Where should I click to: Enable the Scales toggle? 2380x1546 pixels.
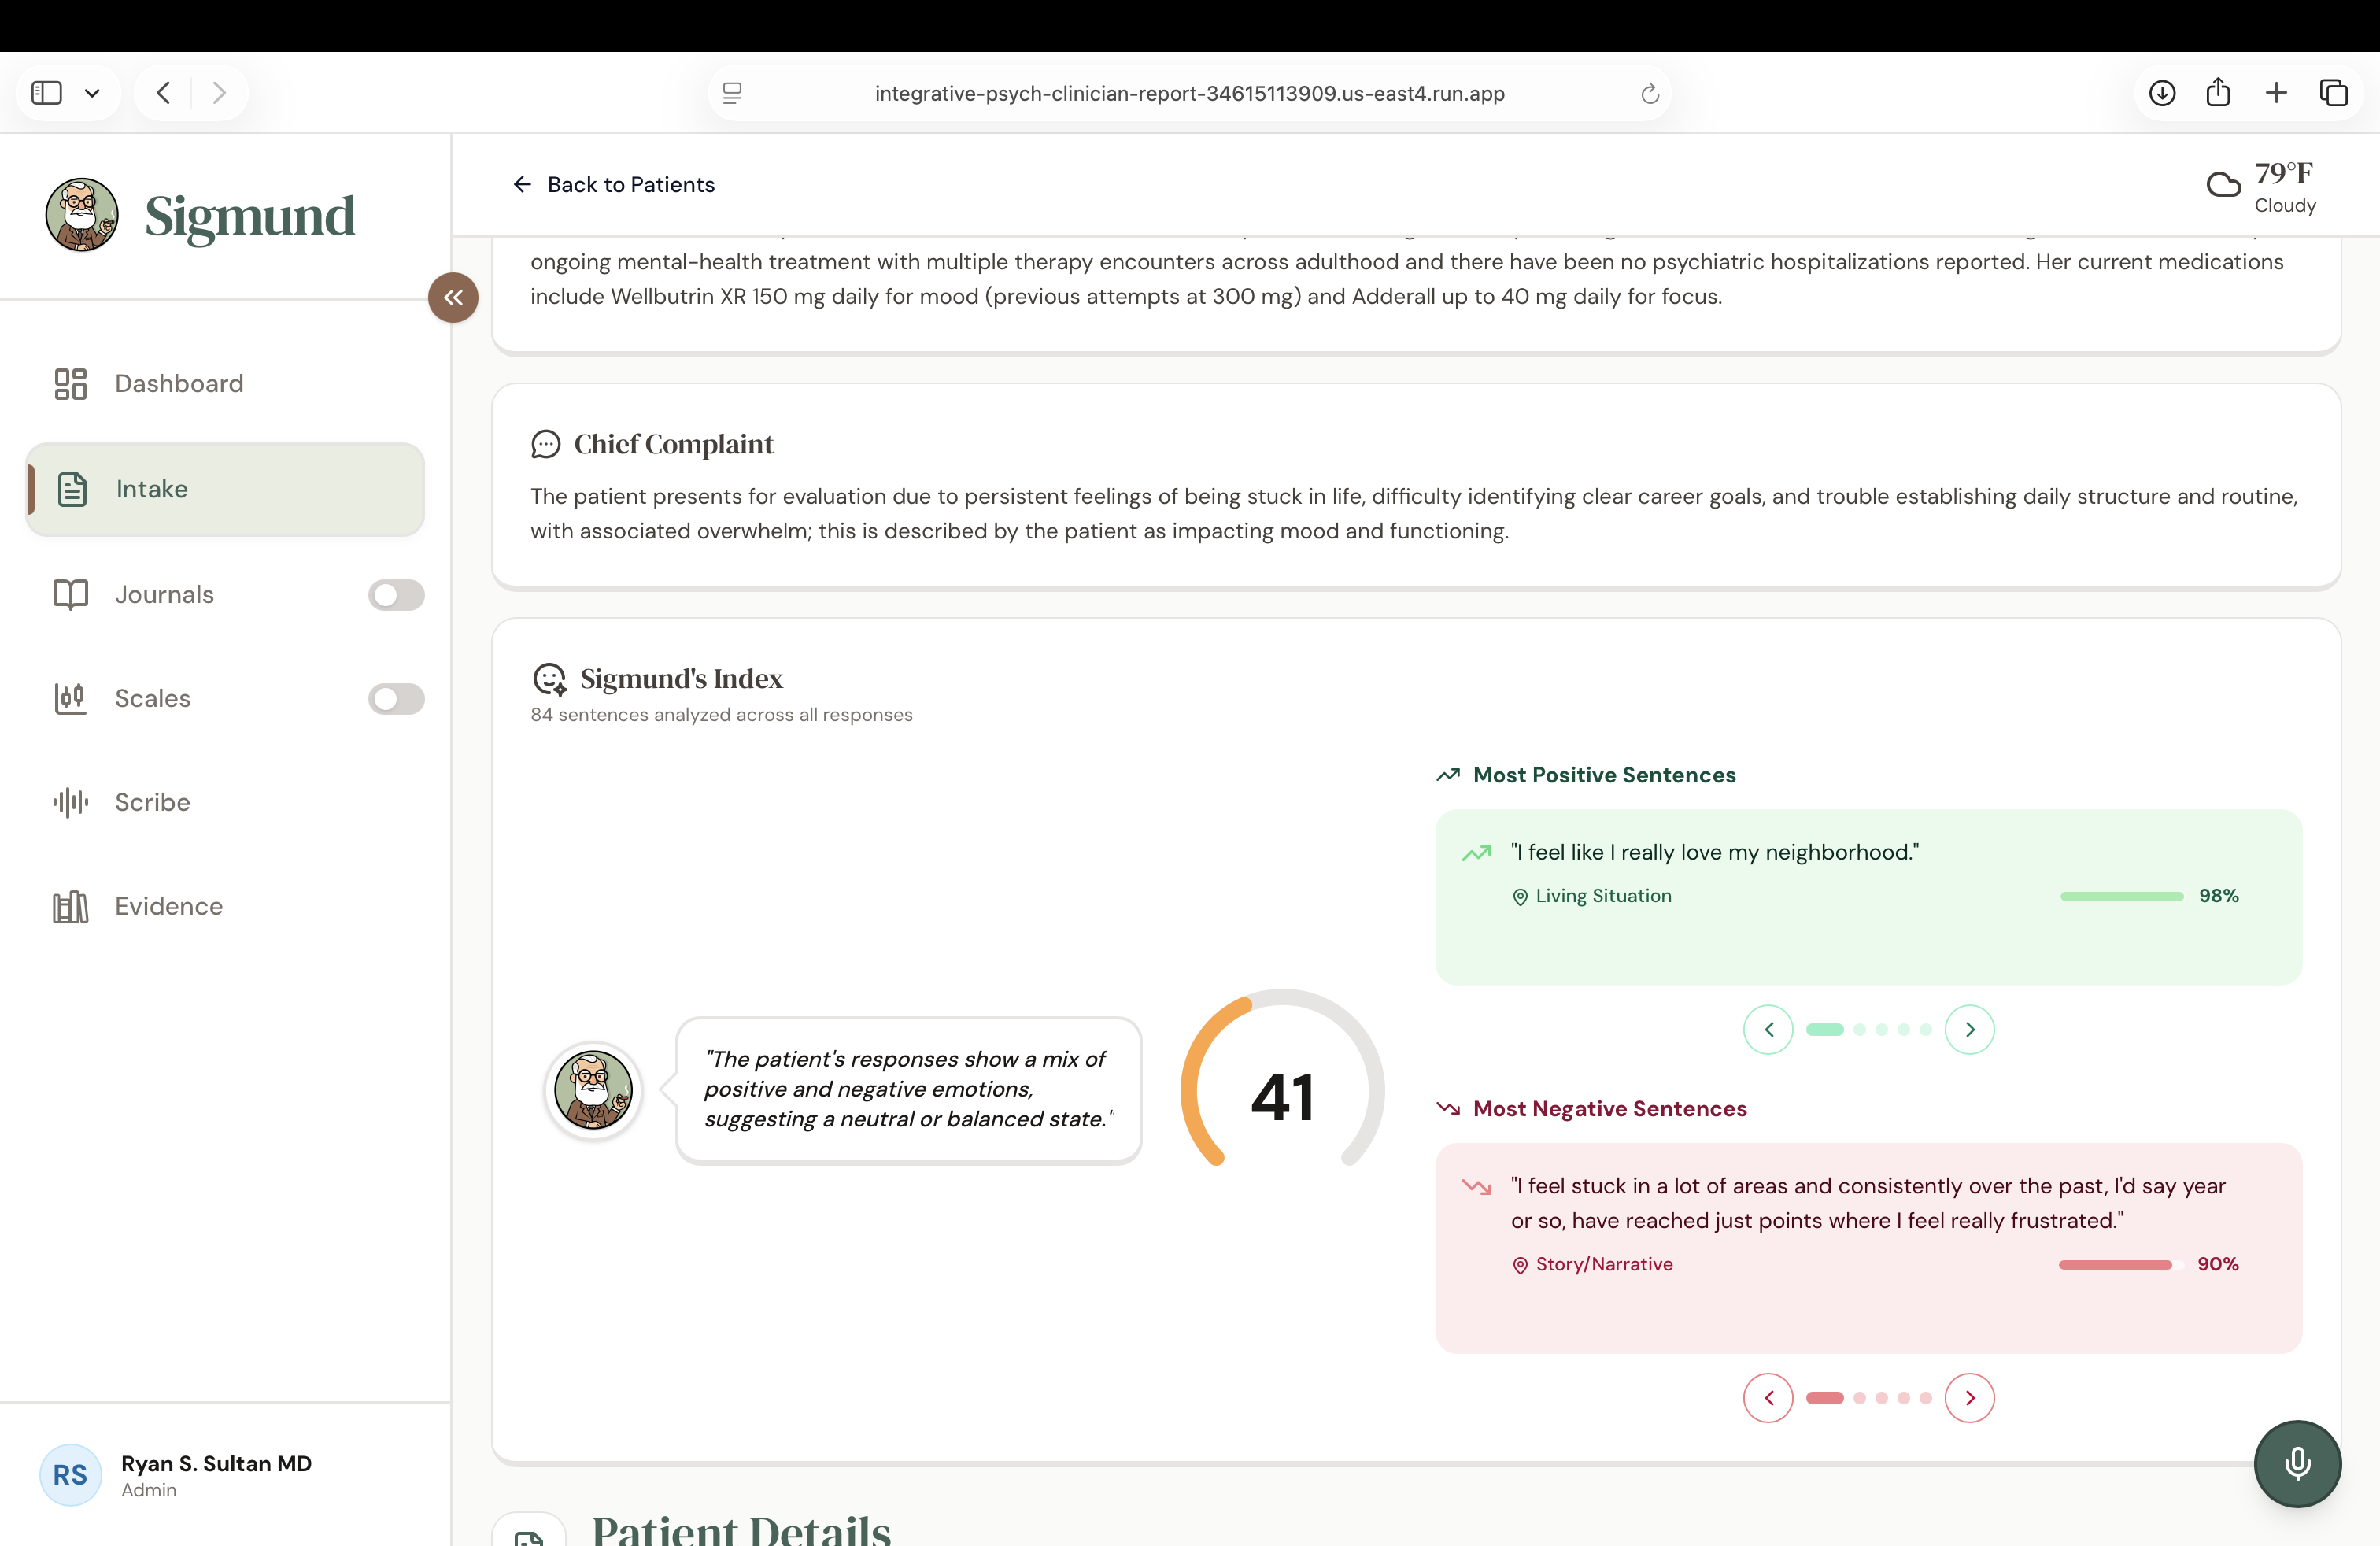[x=396, y=698]
